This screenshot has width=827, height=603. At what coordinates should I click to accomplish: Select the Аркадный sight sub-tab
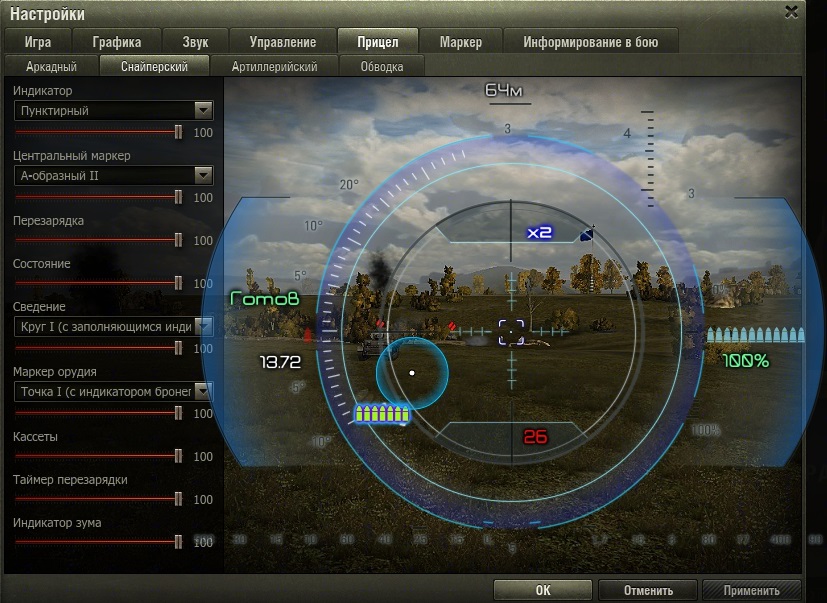click(51, 66)
